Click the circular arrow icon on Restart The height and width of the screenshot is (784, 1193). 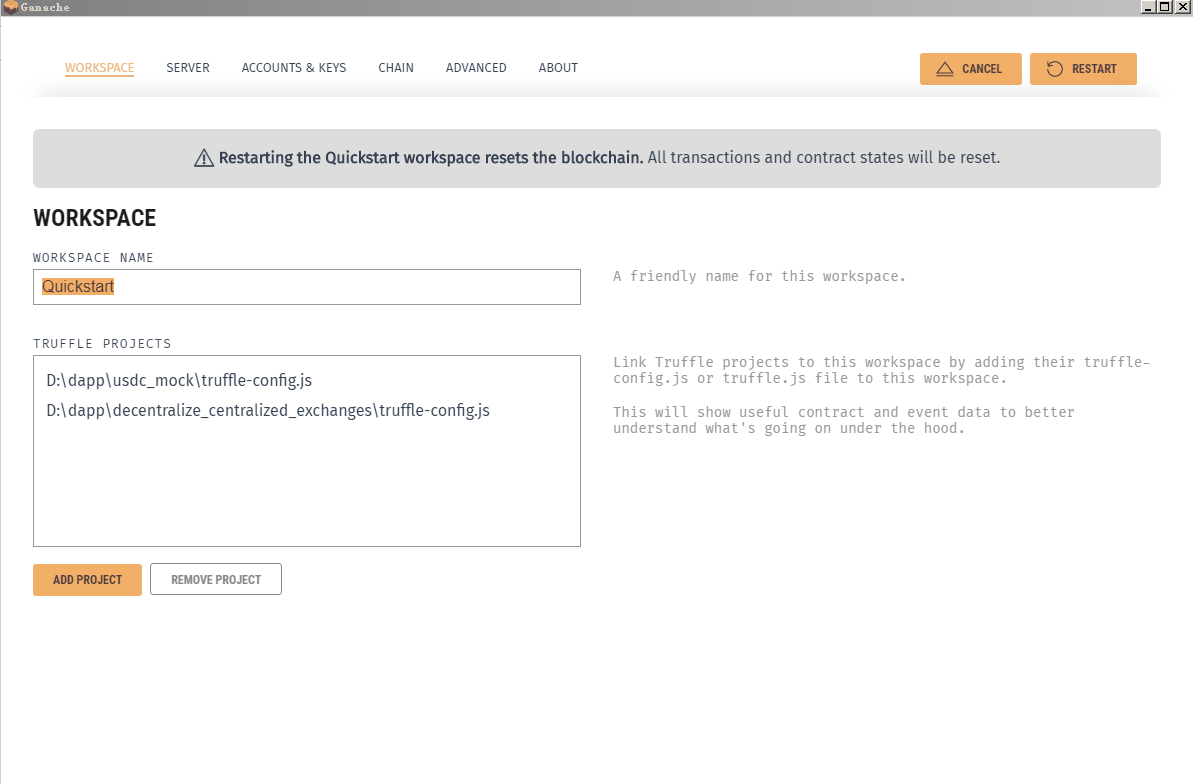(x=1055, y=69)
